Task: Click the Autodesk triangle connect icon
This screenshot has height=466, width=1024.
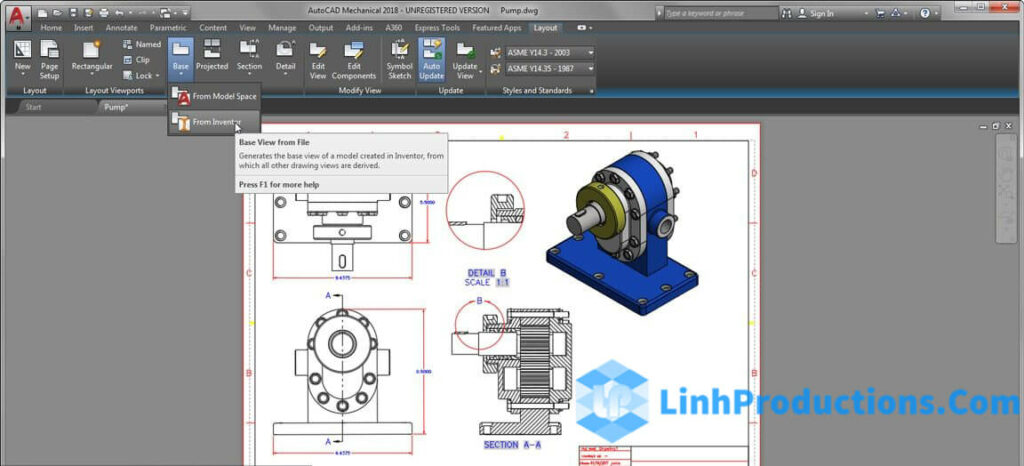Action: click(x=896, y=13)
